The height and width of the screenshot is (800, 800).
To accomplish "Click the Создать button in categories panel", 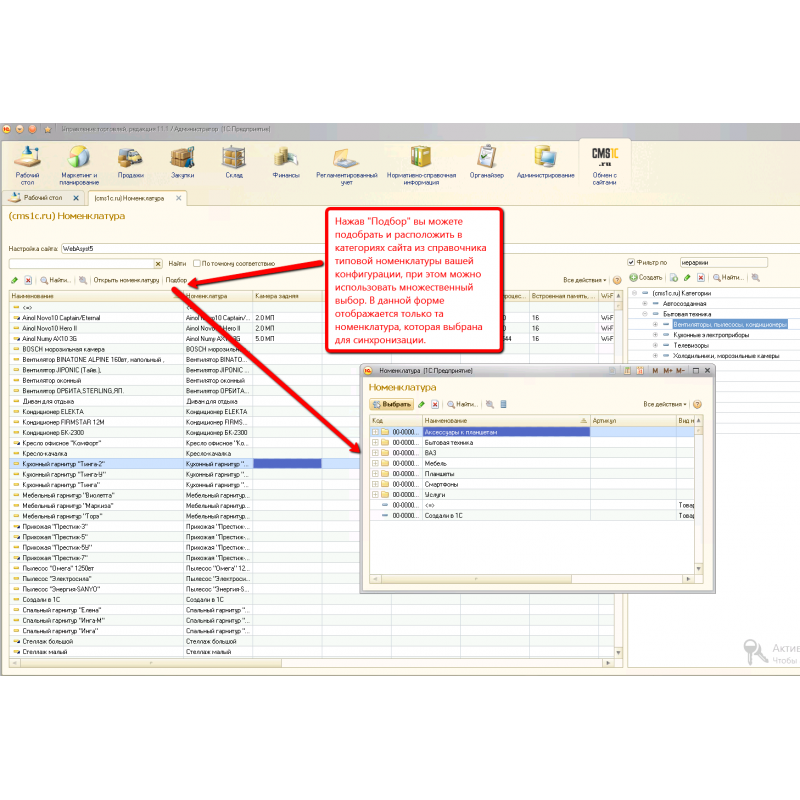I will tap(646, 278).
